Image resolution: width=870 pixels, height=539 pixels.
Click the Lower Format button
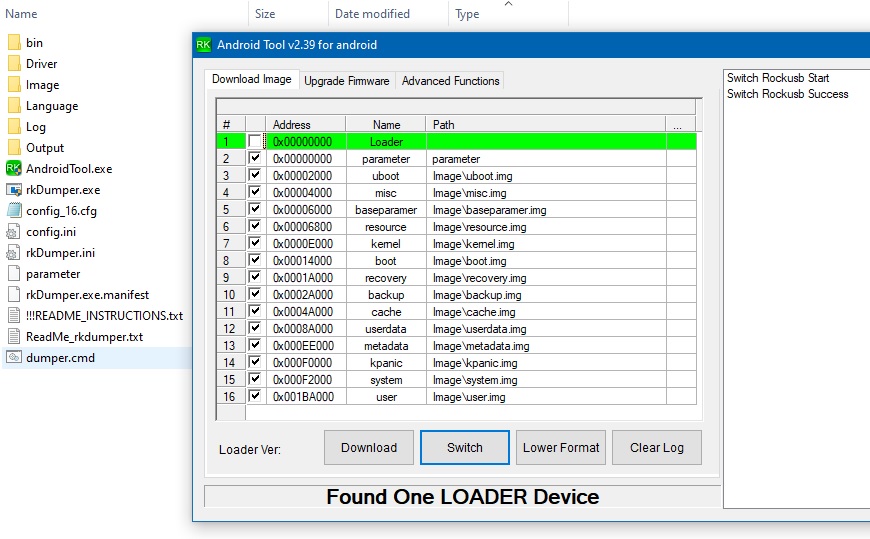[561, 447]
